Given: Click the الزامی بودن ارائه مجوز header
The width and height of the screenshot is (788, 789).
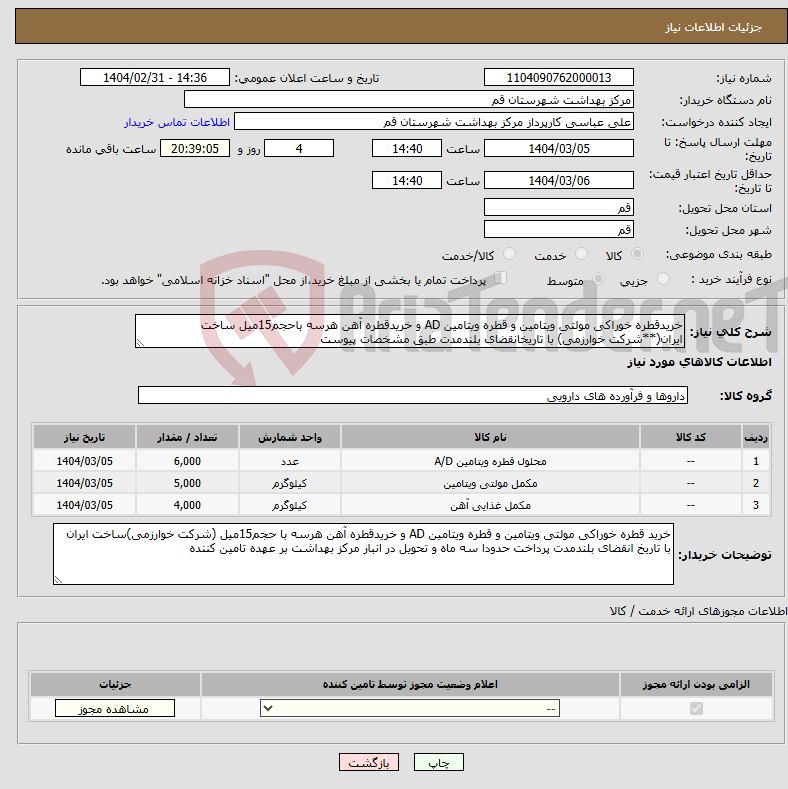Looking at the screenshot, I should click(x=696, y=684).
